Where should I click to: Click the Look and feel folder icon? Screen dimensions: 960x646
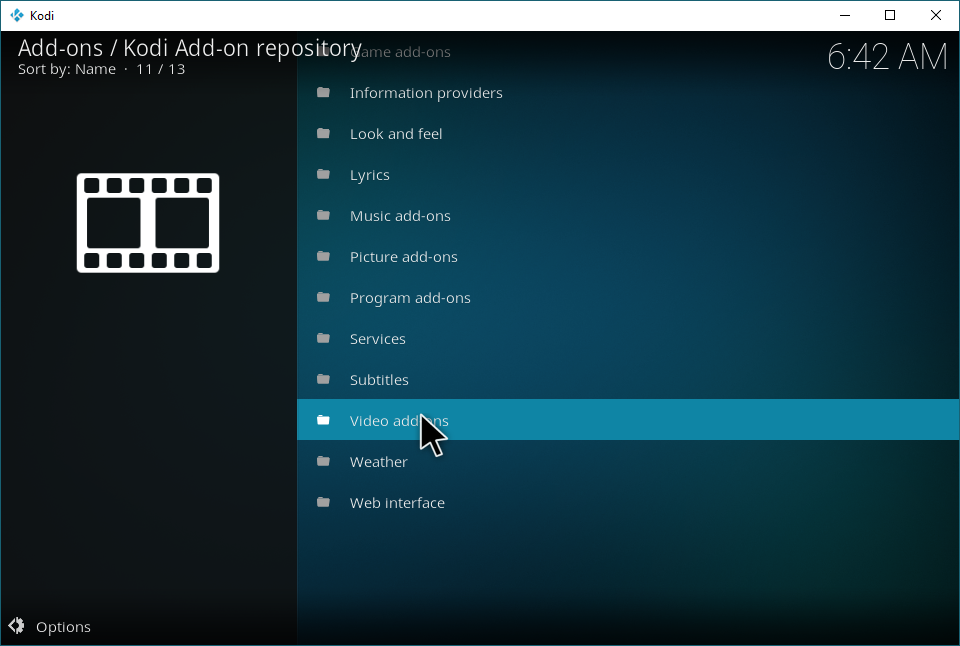(x=323, y=133)
